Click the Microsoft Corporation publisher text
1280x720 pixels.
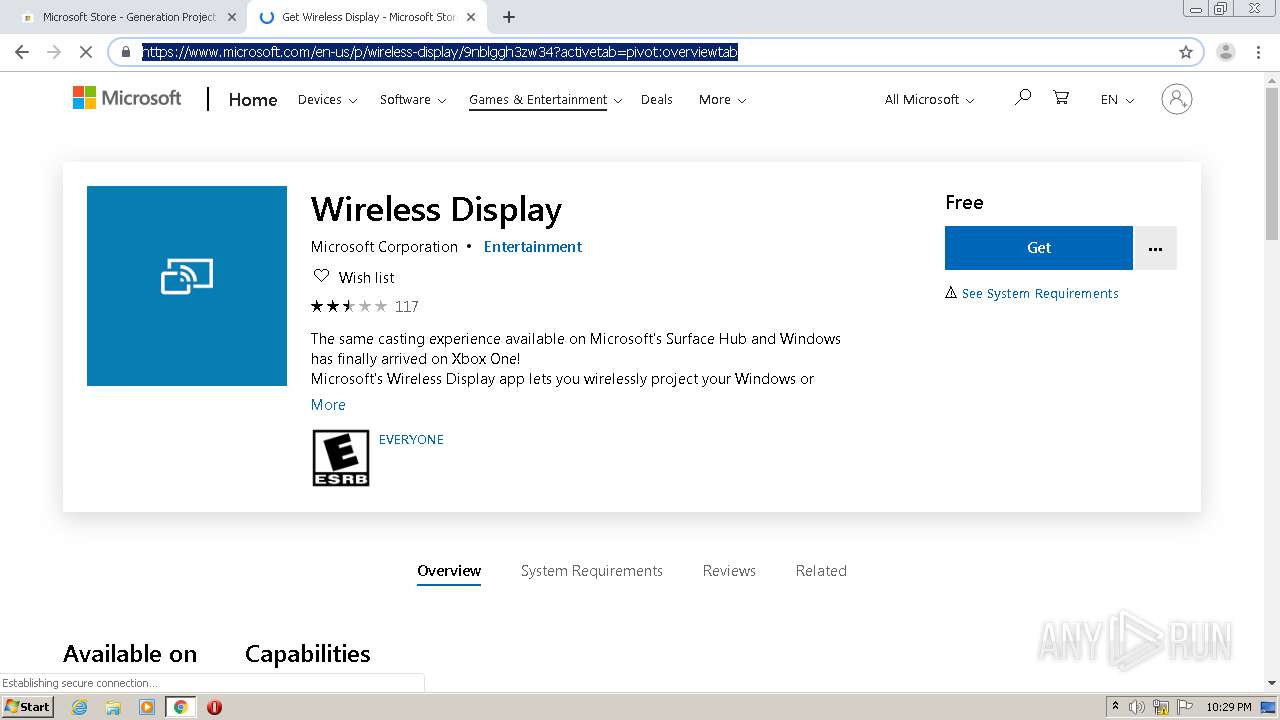(x=384, y=247)
